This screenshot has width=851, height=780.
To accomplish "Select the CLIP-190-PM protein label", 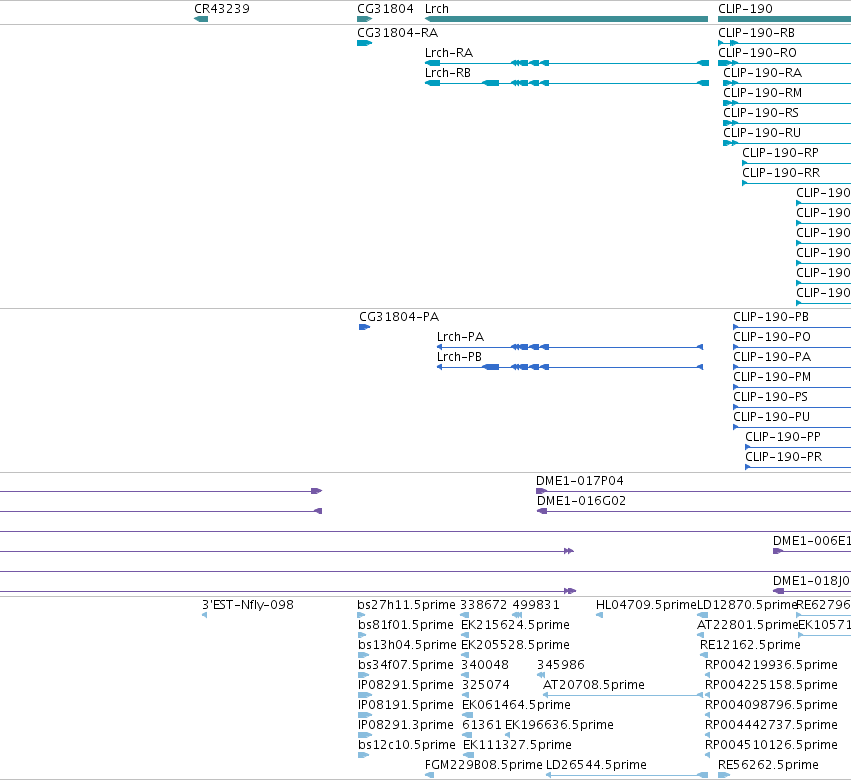I will (x=772, y=377).
